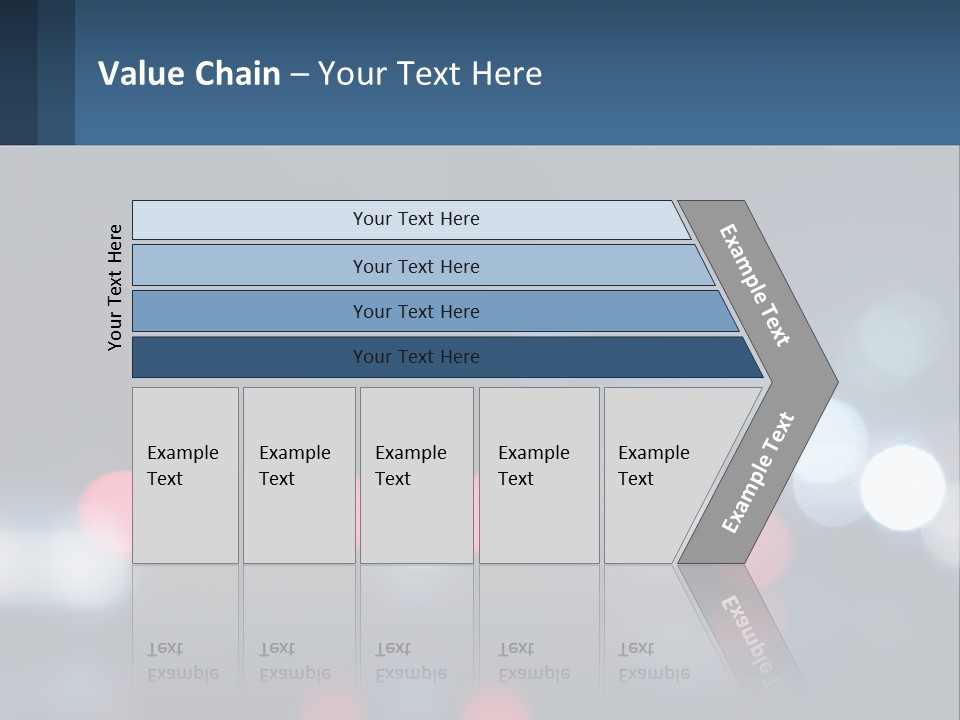Select the fourth gray Example Text box
This screenshot has width=960, height=720.
[539, 475]
